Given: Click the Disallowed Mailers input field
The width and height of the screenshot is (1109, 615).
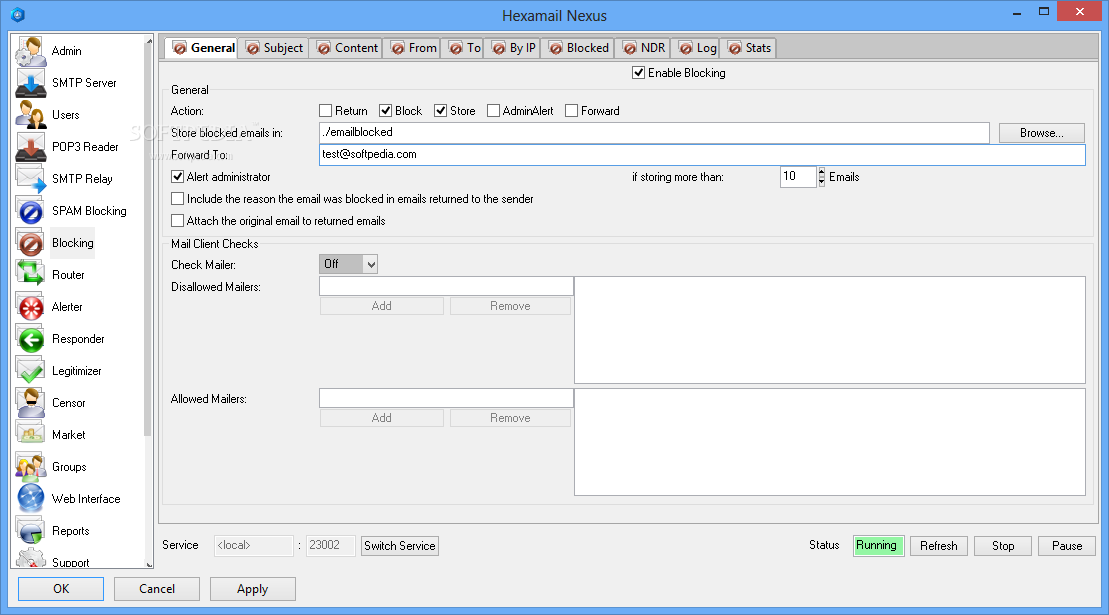Looking at the screenshot, I should pyautogui.click(x=446, y=286).
